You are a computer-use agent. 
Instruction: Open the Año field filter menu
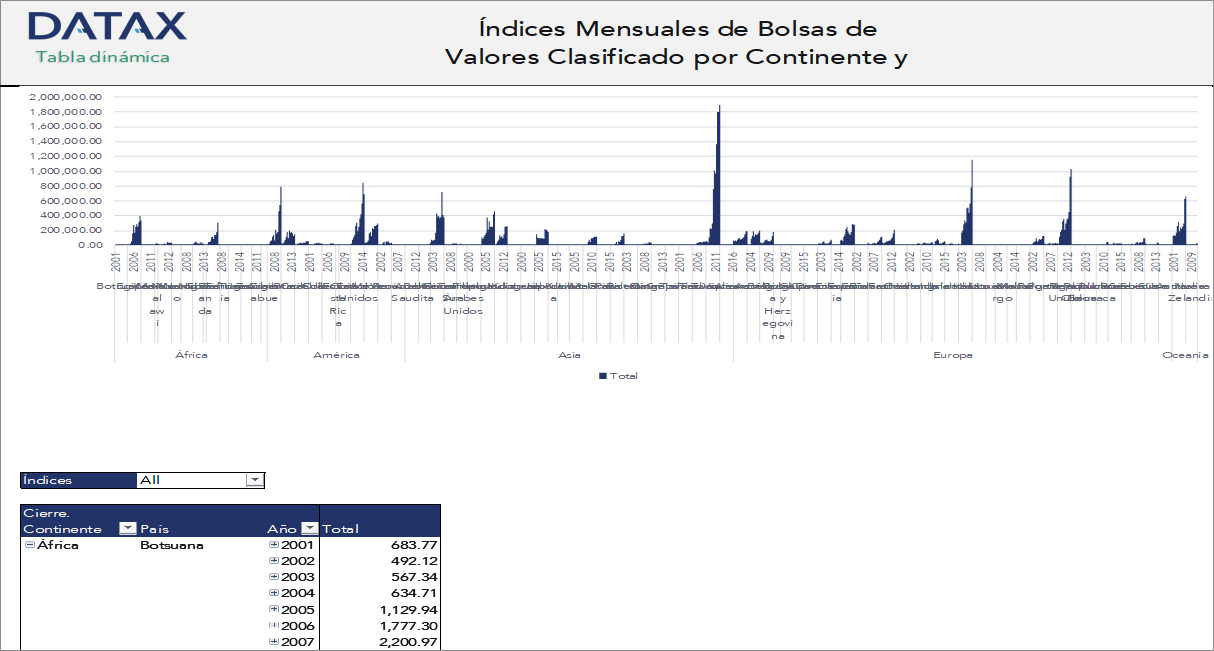point(309,527)
